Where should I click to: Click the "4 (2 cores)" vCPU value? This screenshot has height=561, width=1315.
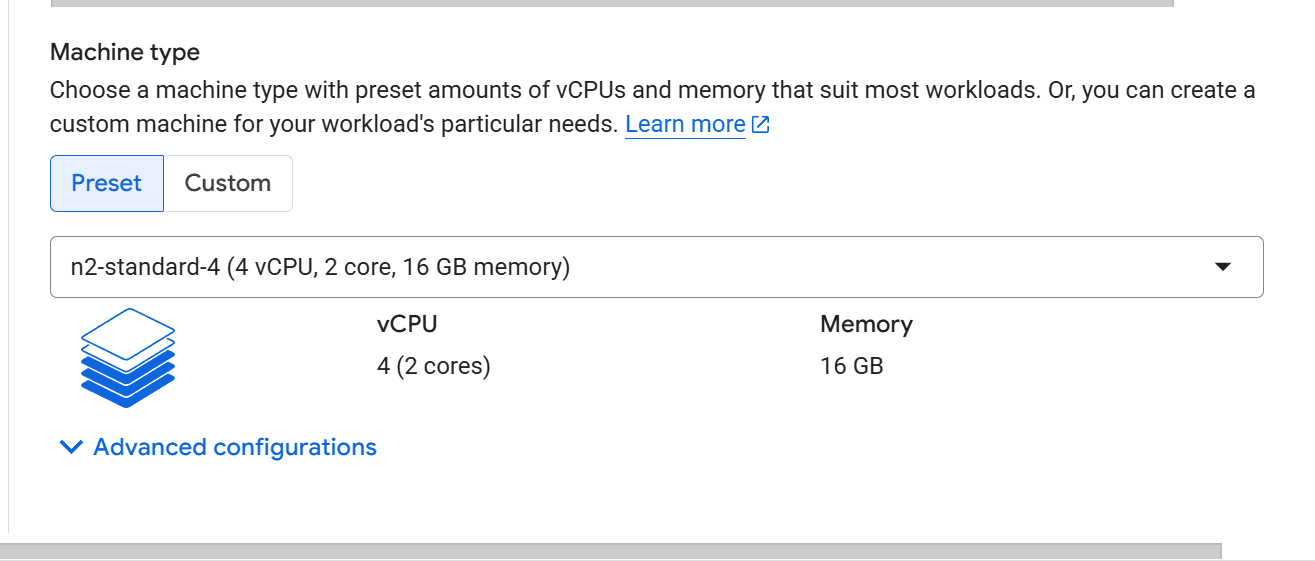pyautogui.click(x=434, y=366)
